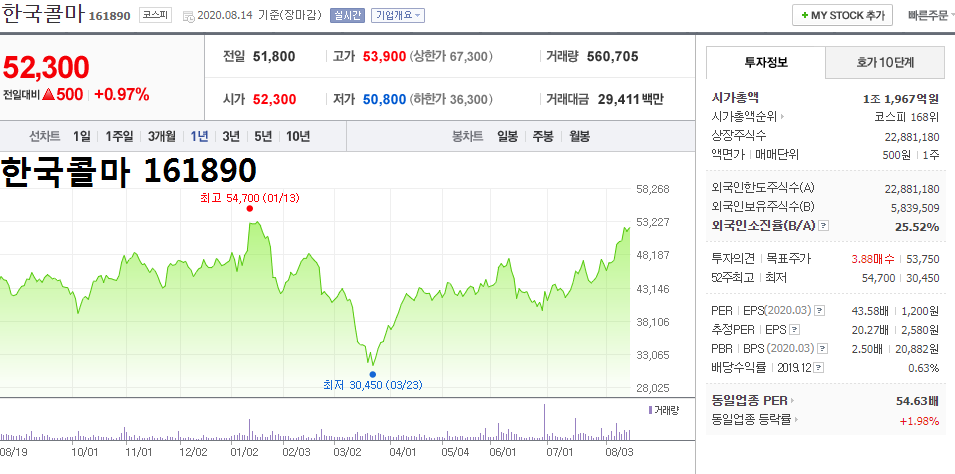Switch to the 월봉 candlestick chart
Viewport: 955px width, 474px height.
coord(579,136)
